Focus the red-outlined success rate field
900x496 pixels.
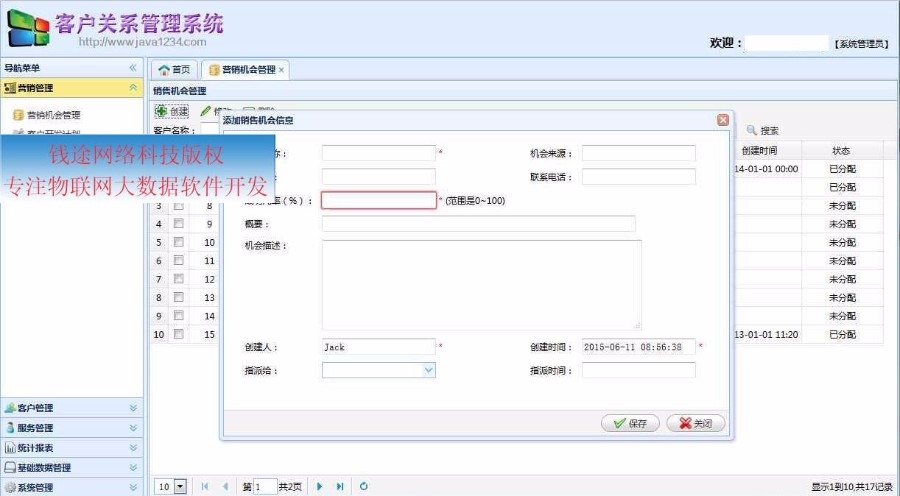(x=379, y=200)
